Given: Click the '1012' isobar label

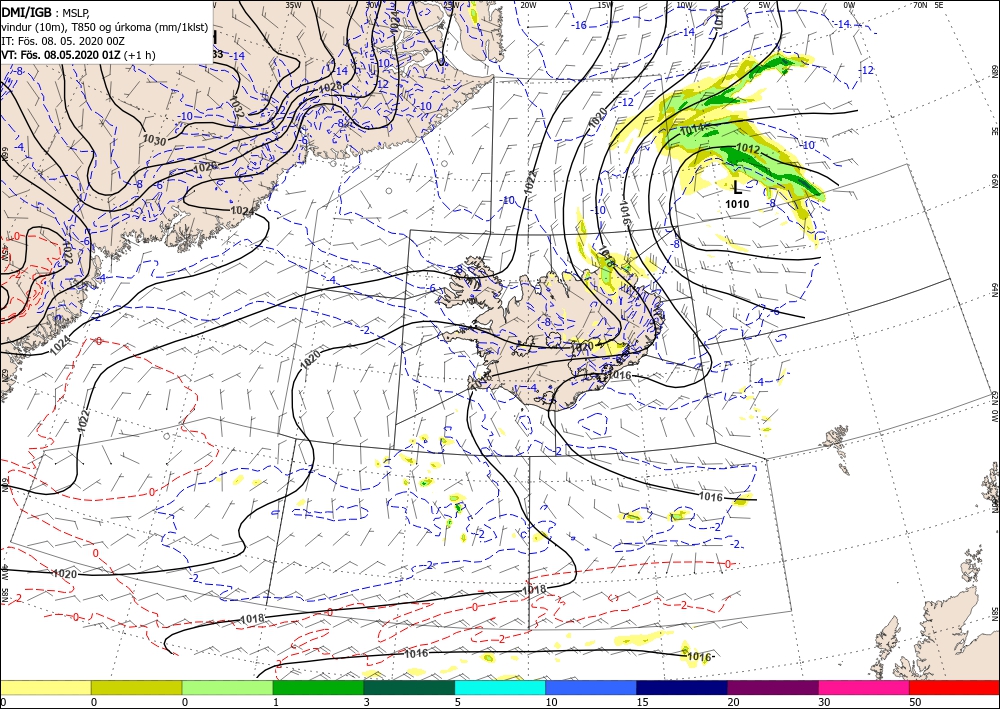Looking at the screenshot, I should coord(748,149).
